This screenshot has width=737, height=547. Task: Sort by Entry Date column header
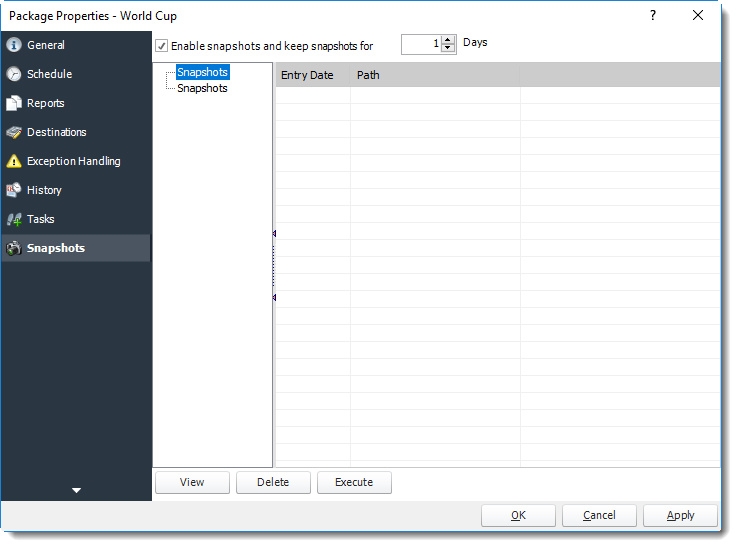coord(313,75)
